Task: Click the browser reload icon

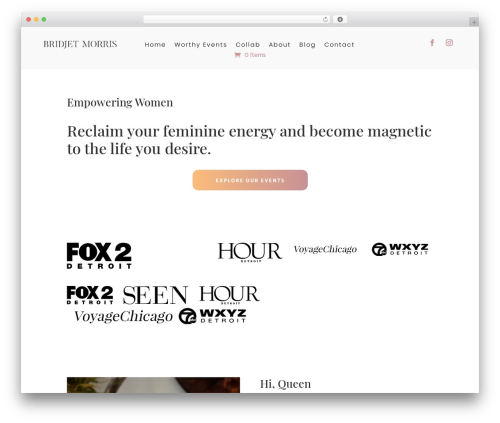Action: coord(325,20)
